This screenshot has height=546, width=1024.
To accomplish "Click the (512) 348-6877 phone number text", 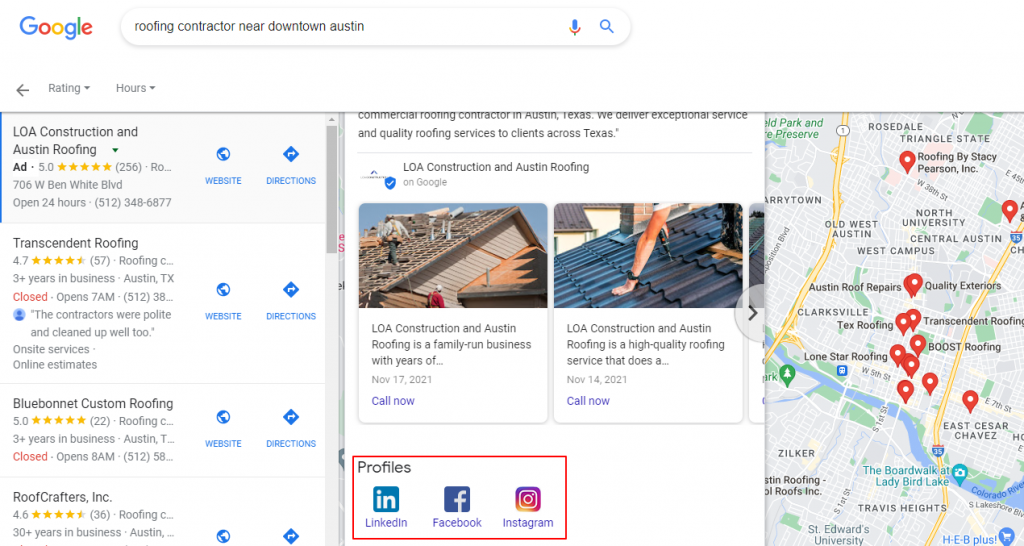I will click(x=133, y=202).
